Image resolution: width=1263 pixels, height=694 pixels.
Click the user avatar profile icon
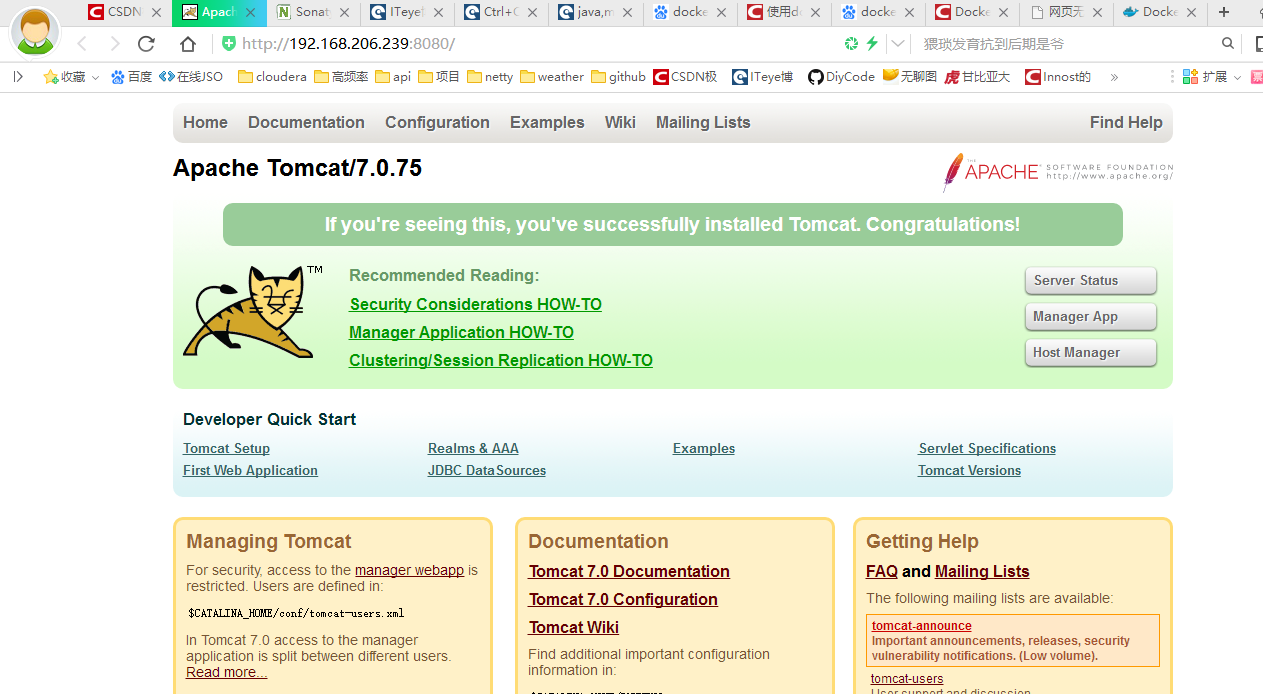click(35, 33)
